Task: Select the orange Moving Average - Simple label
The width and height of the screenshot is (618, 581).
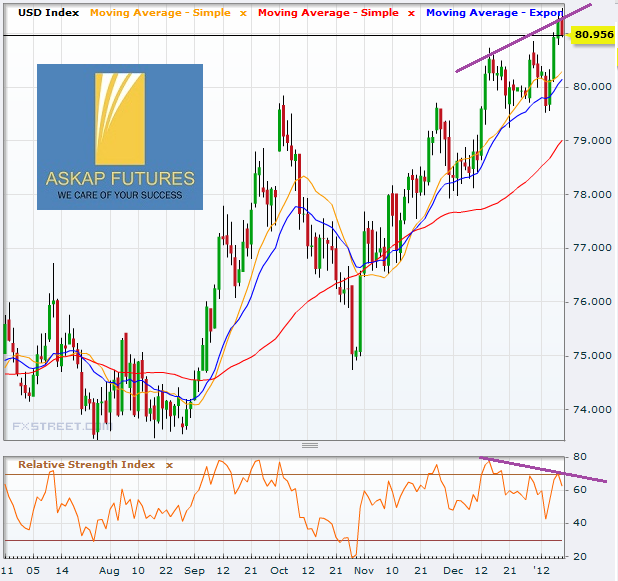Action: [x=161, y=13]
